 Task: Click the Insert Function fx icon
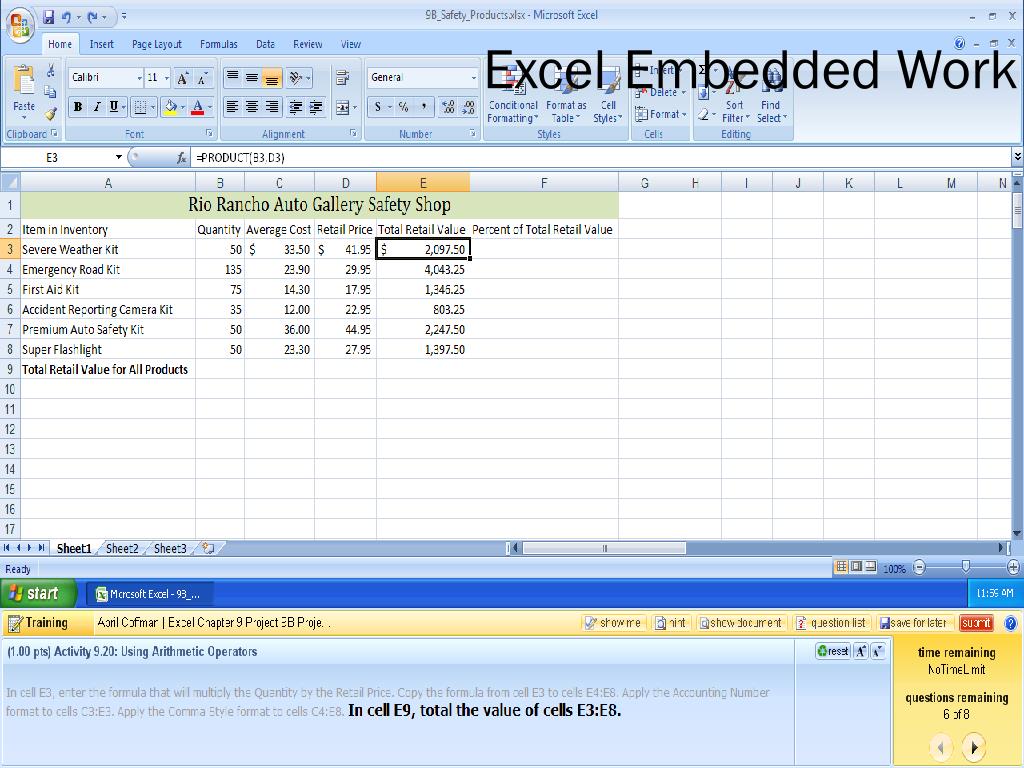click(x=181, y=157)
